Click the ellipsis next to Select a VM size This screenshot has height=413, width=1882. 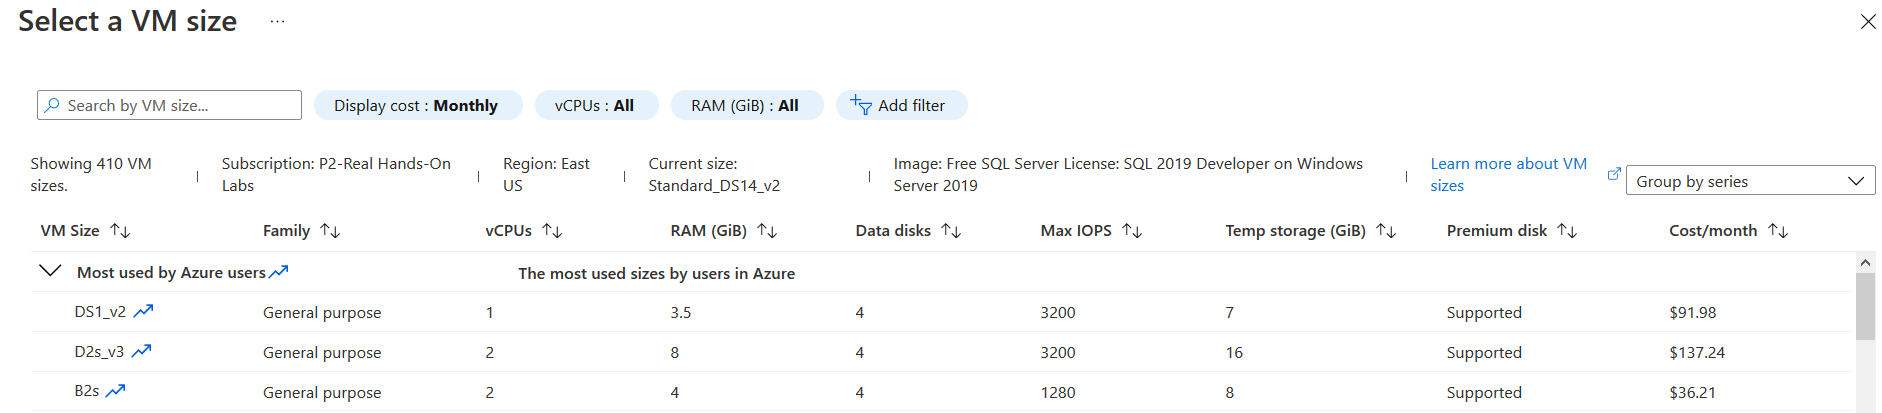(x=277, y=21)
